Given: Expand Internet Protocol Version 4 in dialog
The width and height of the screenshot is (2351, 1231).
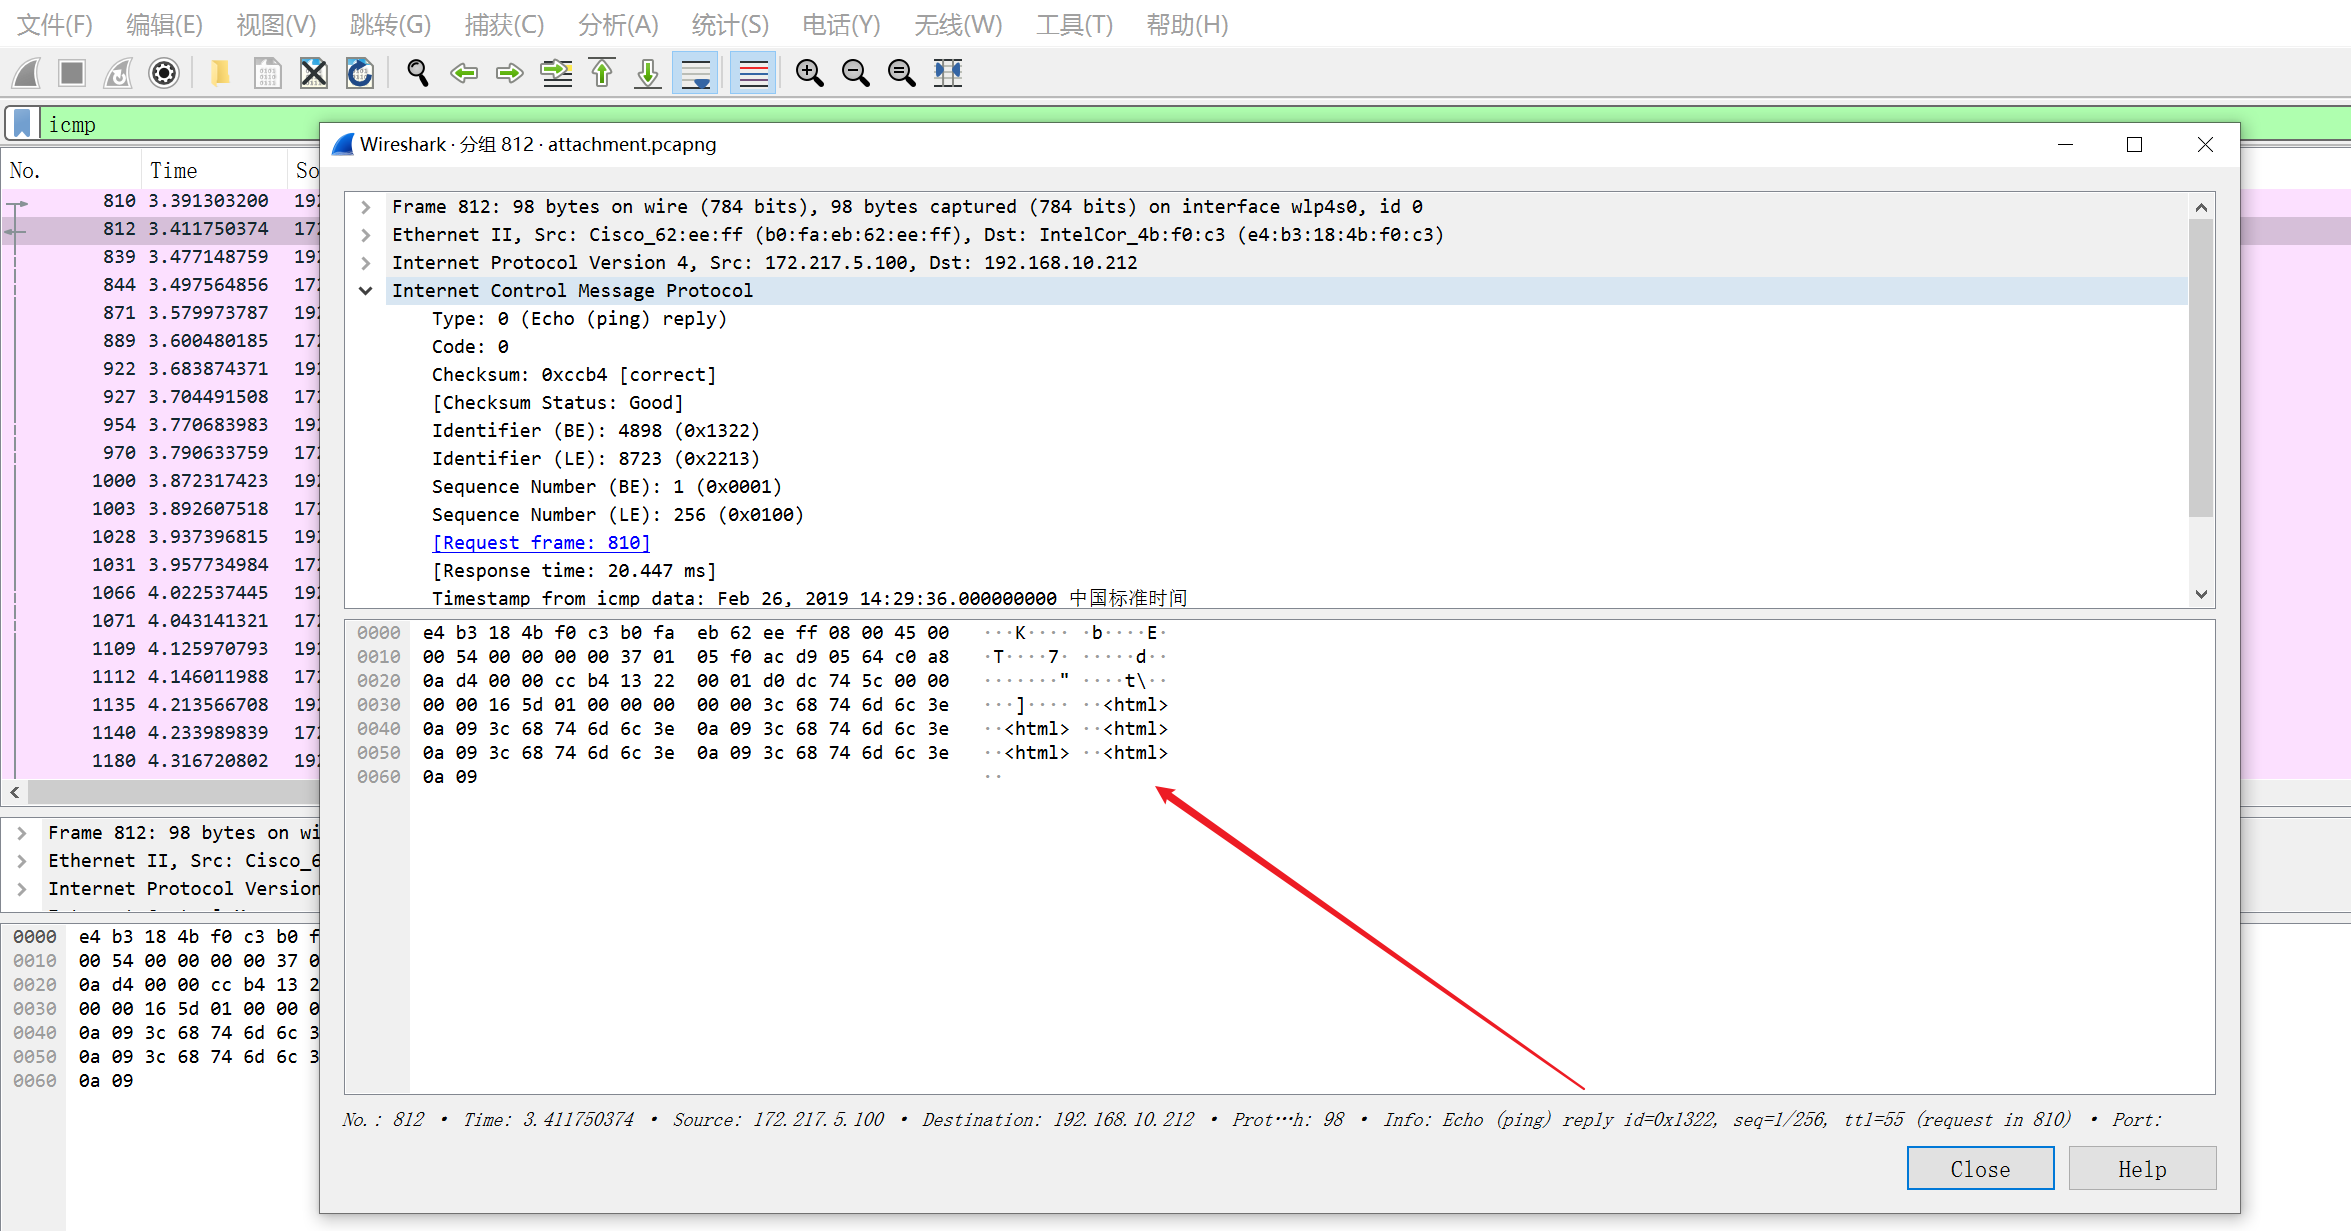Looking at the screenshot, I should point(366,263).
